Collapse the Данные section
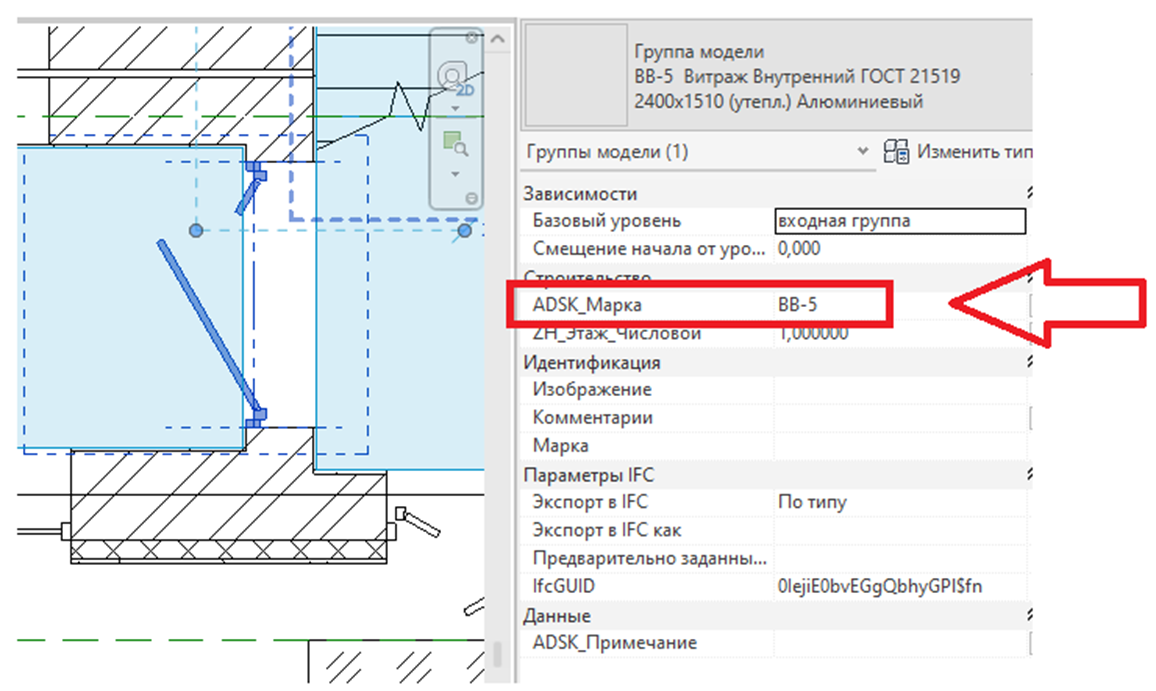This screenshot has height=691, width=1156. coord(1029,615)
